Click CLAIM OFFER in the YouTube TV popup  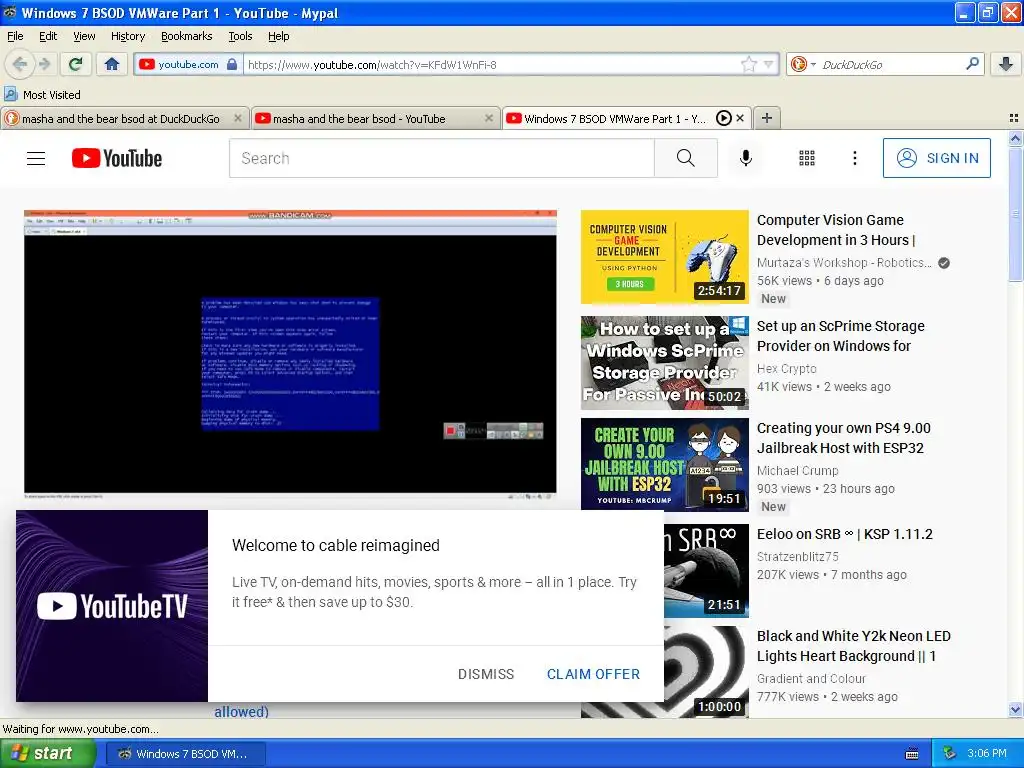pyautogui.click(x=593, y=674)
